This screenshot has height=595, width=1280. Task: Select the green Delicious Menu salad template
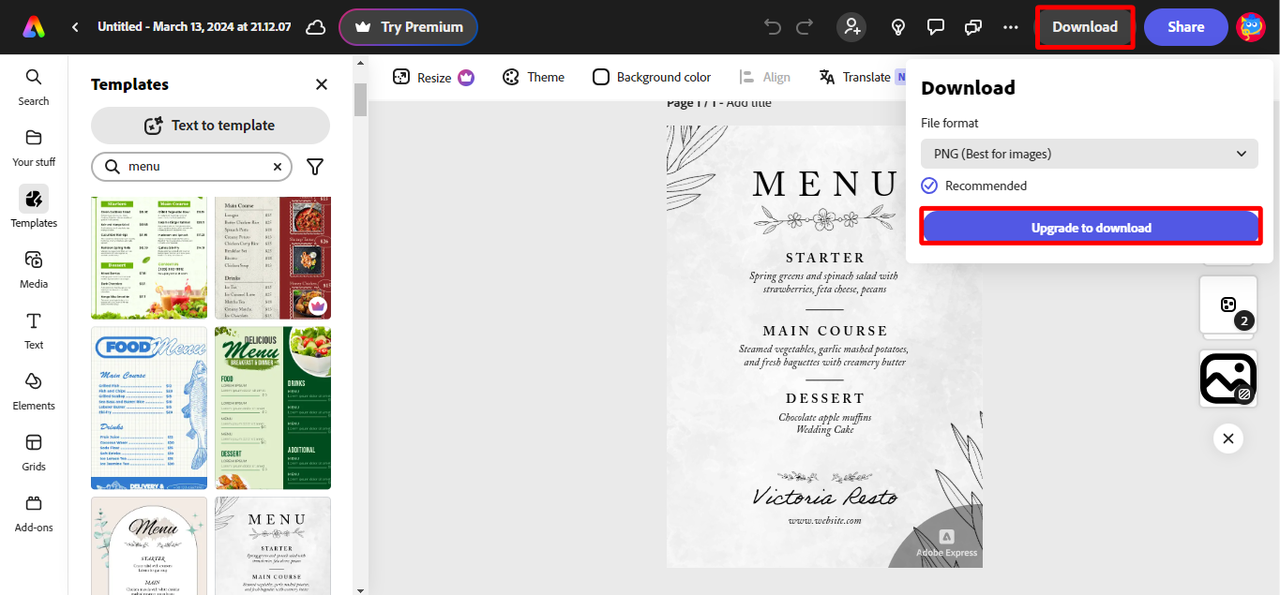(x=273, y=408)
